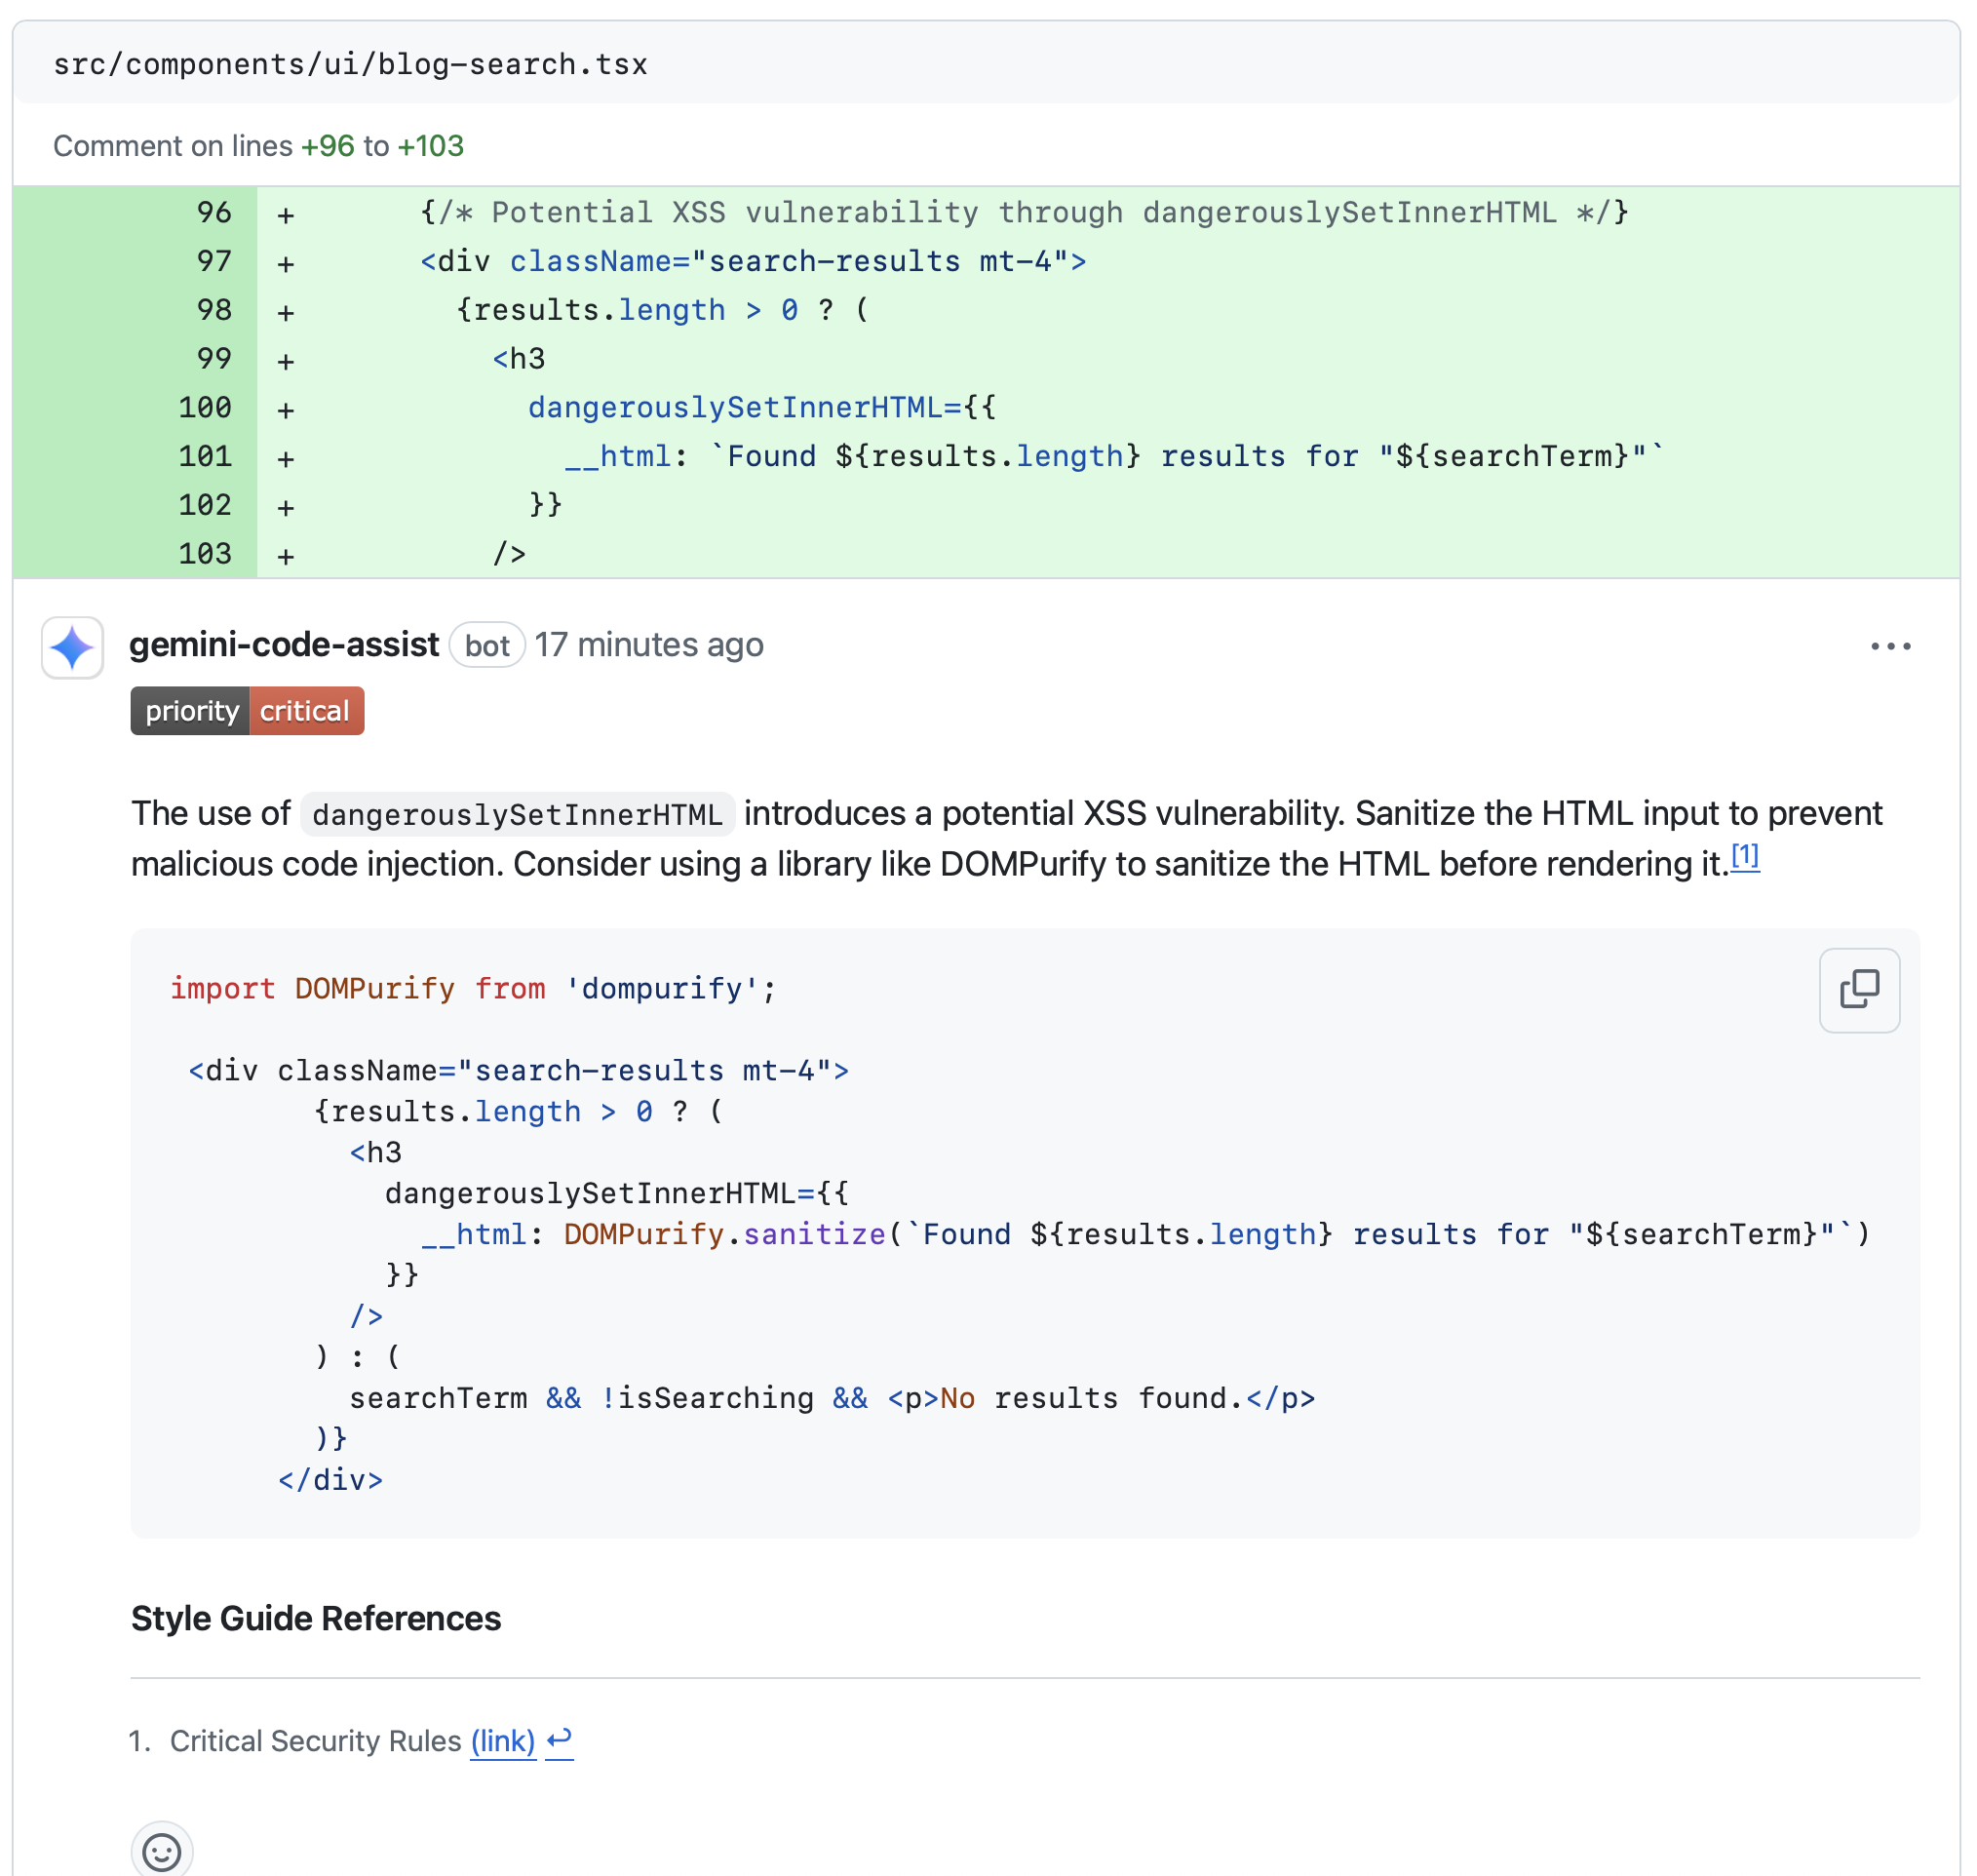The image size is (1977, 1876).
Task: Open the [1] footnote reference
Action: click(1745, 856)
